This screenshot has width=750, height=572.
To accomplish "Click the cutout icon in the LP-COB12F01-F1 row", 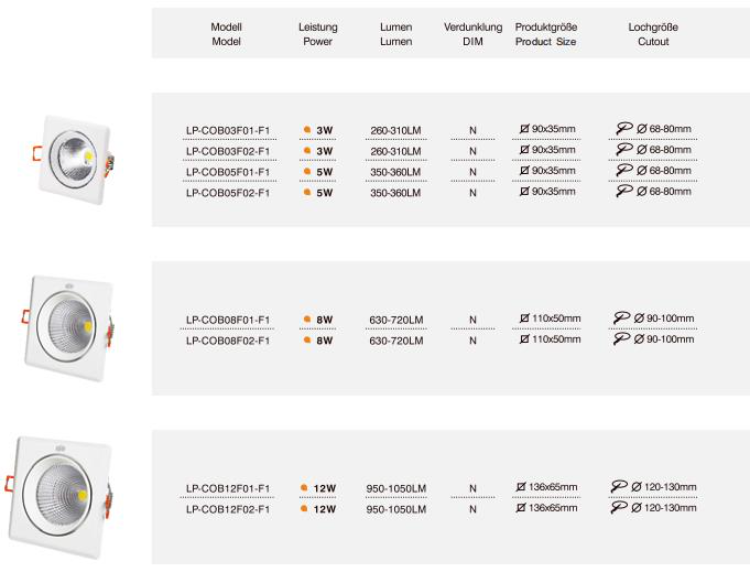I will [620, 486].
